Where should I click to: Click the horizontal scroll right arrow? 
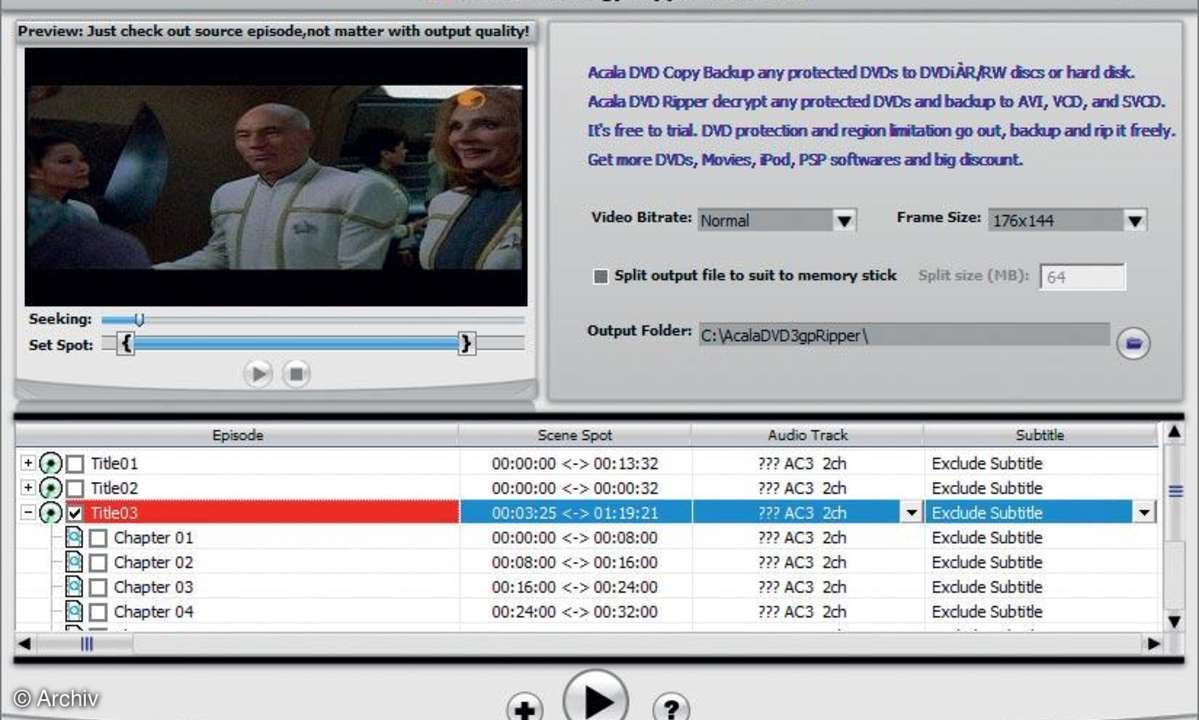point(1153,644)
